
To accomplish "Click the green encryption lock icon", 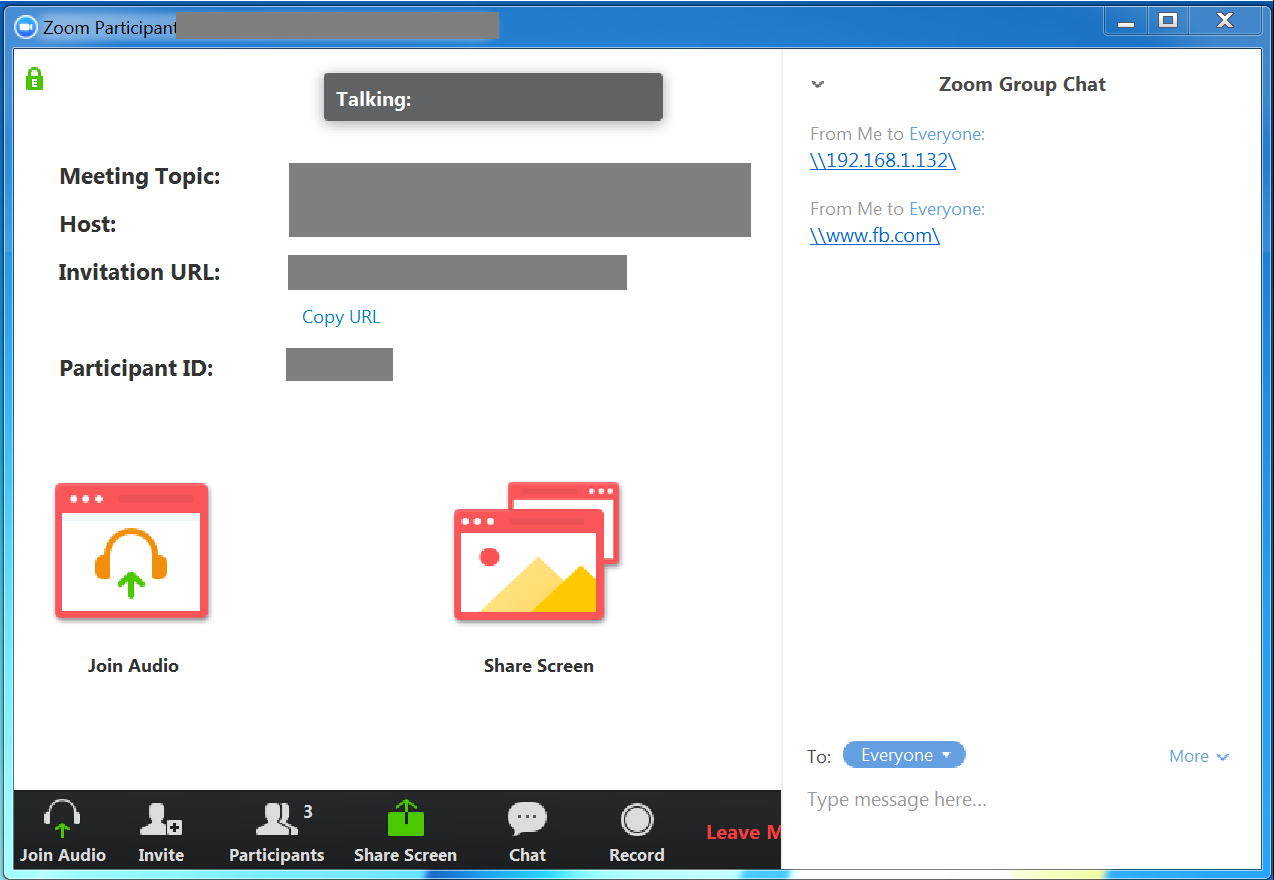I will (x=35, y=79).
